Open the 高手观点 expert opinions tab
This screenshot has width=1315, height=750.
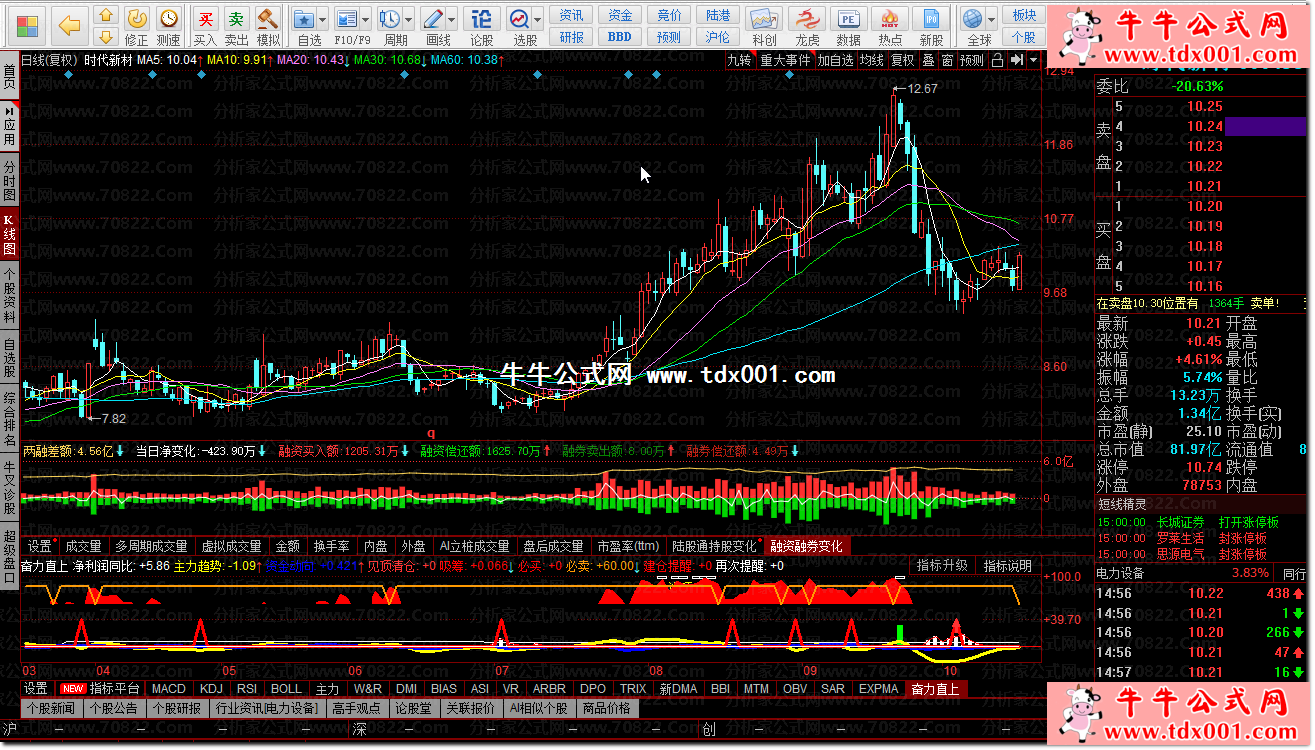[356, 708]
